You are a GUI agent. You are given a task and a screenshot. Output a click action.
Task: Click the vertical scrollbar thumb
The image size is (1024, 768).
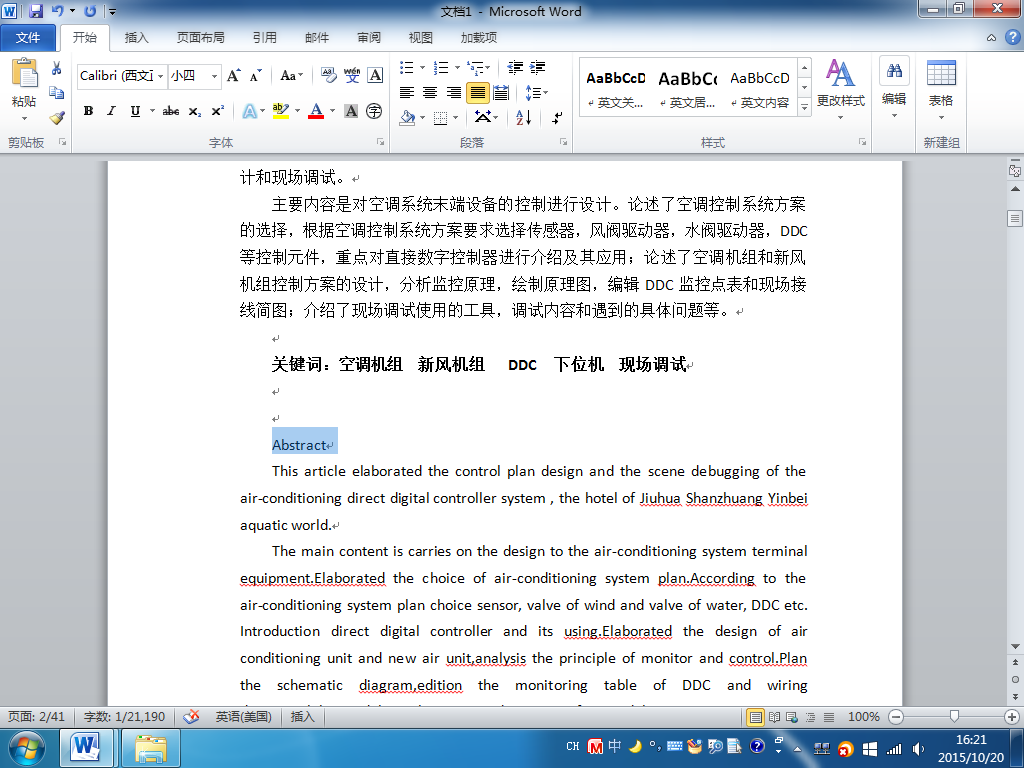pos(1015,218)
